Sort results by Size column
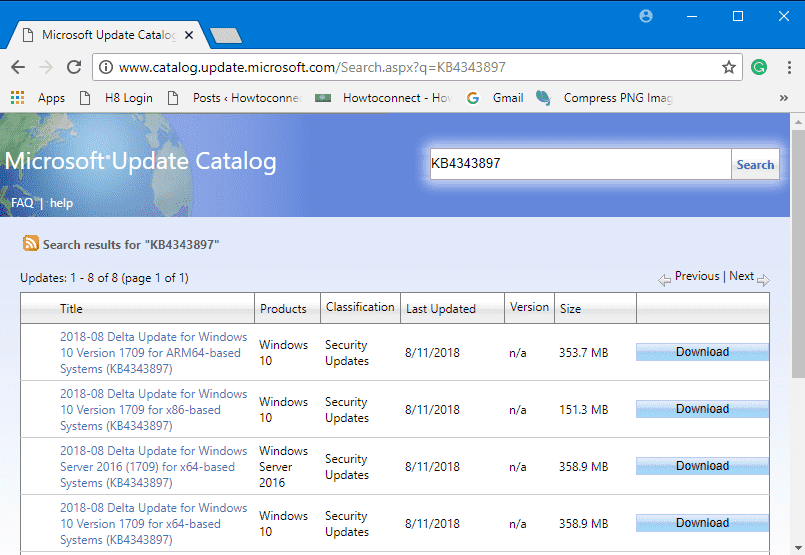 tap(570, 309)
